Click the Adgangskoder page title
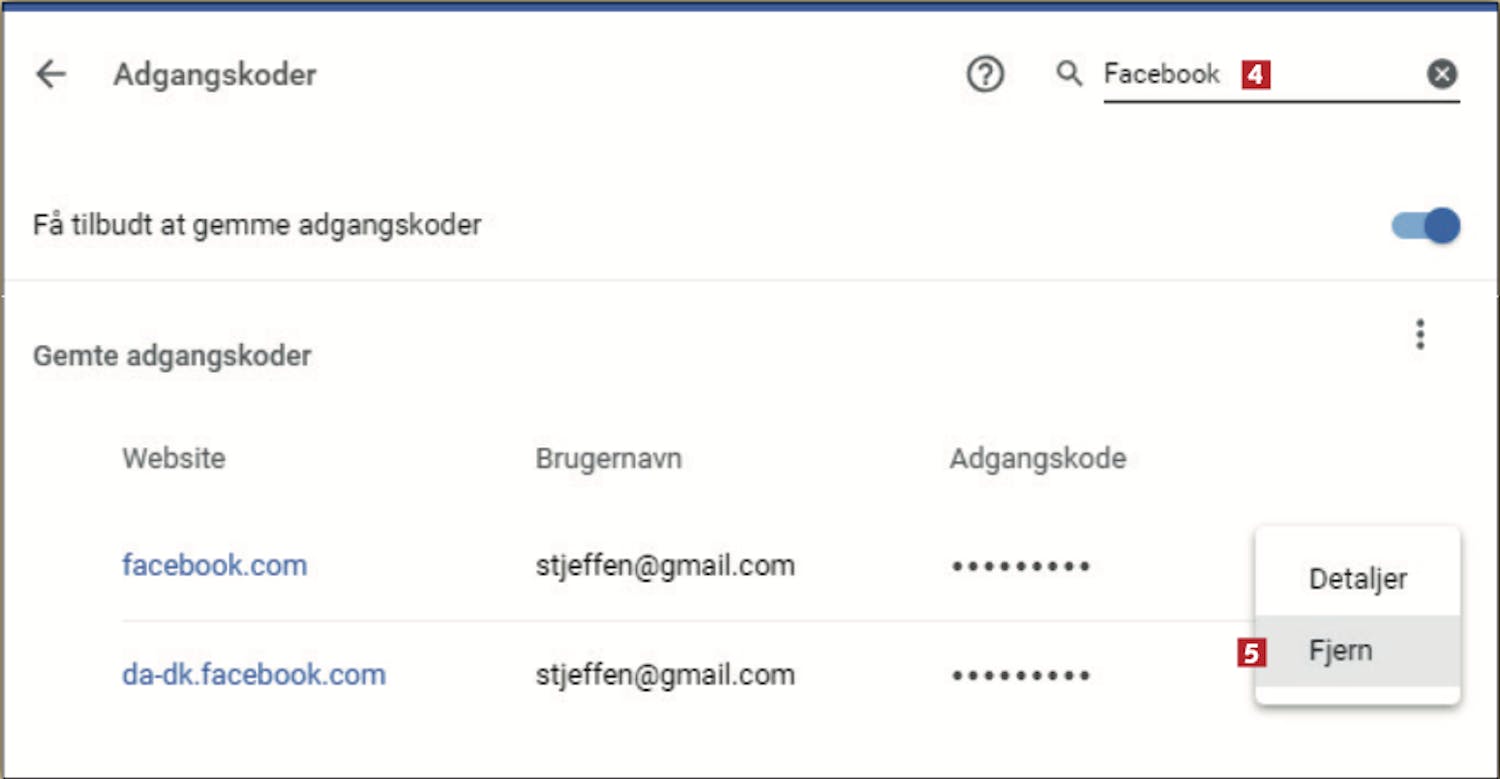 click(x=215, y=75)
